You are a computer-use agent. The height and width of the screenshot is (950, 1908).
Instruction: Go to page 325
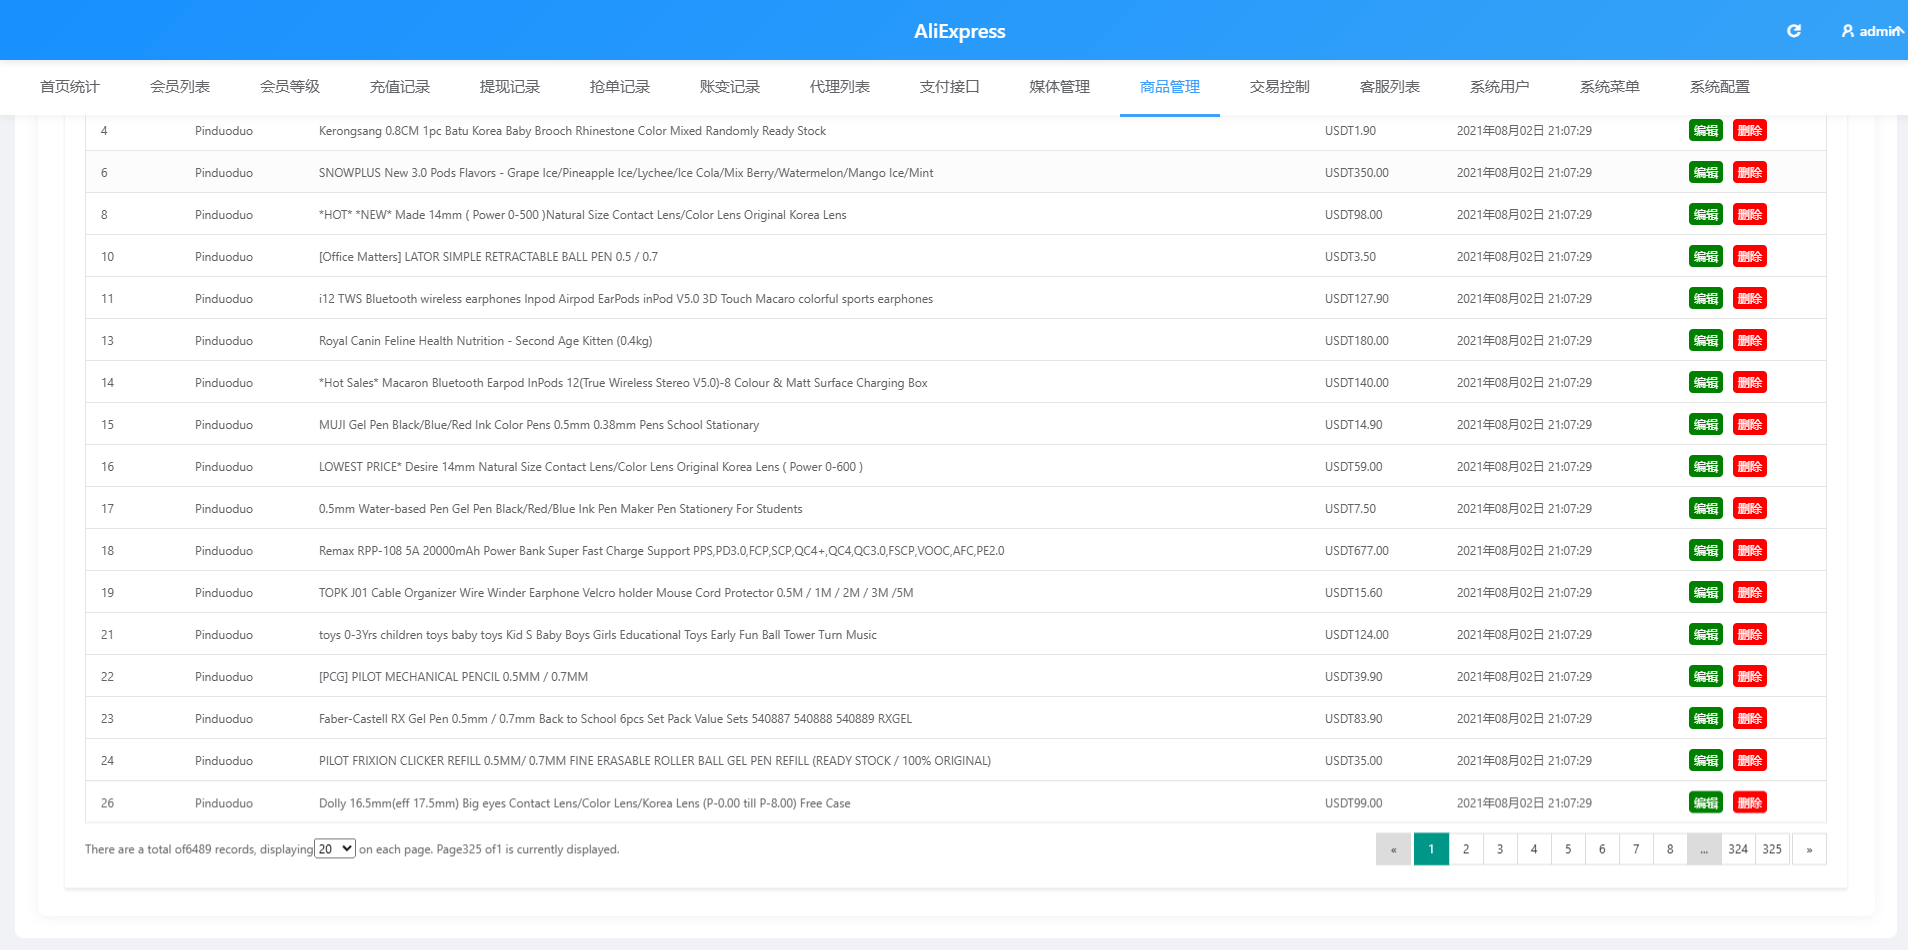(1772, 849)
